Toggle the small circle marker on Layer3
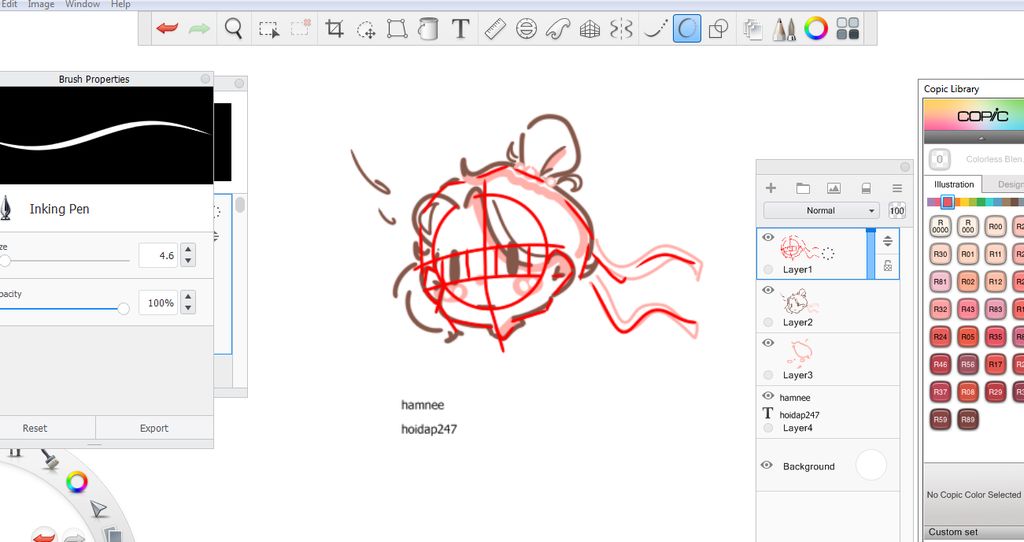This screenshot has height=542, width=1024. [768, 375]
